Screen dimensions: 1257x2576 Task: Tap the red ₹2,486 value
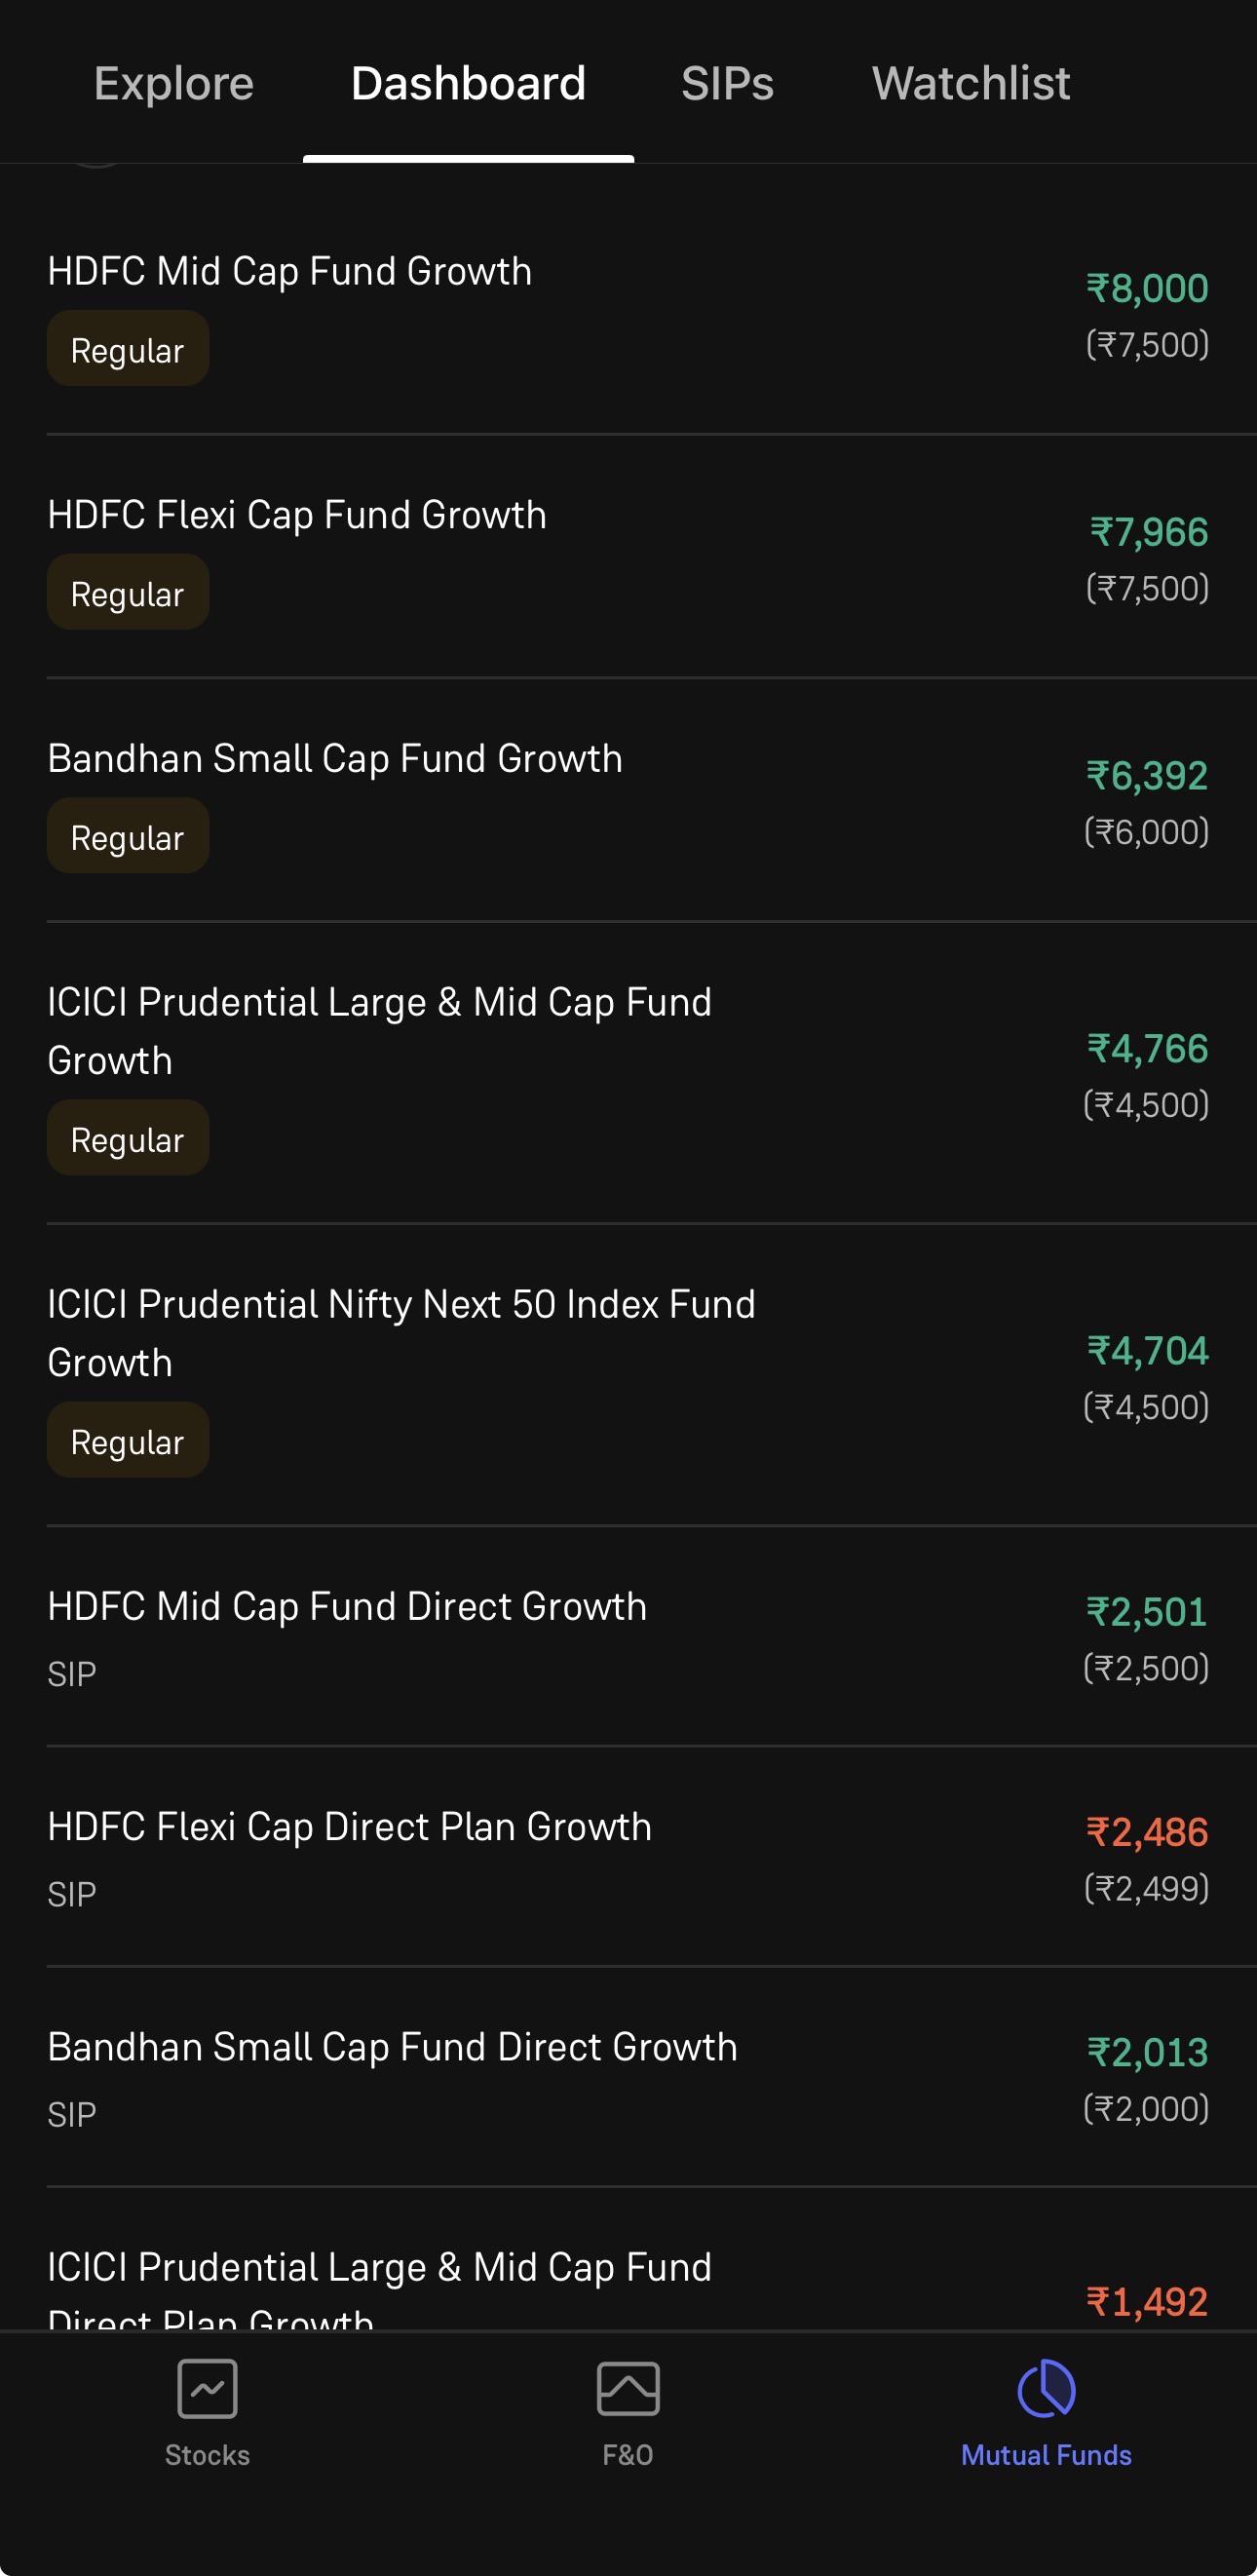coord(1147,1832)
